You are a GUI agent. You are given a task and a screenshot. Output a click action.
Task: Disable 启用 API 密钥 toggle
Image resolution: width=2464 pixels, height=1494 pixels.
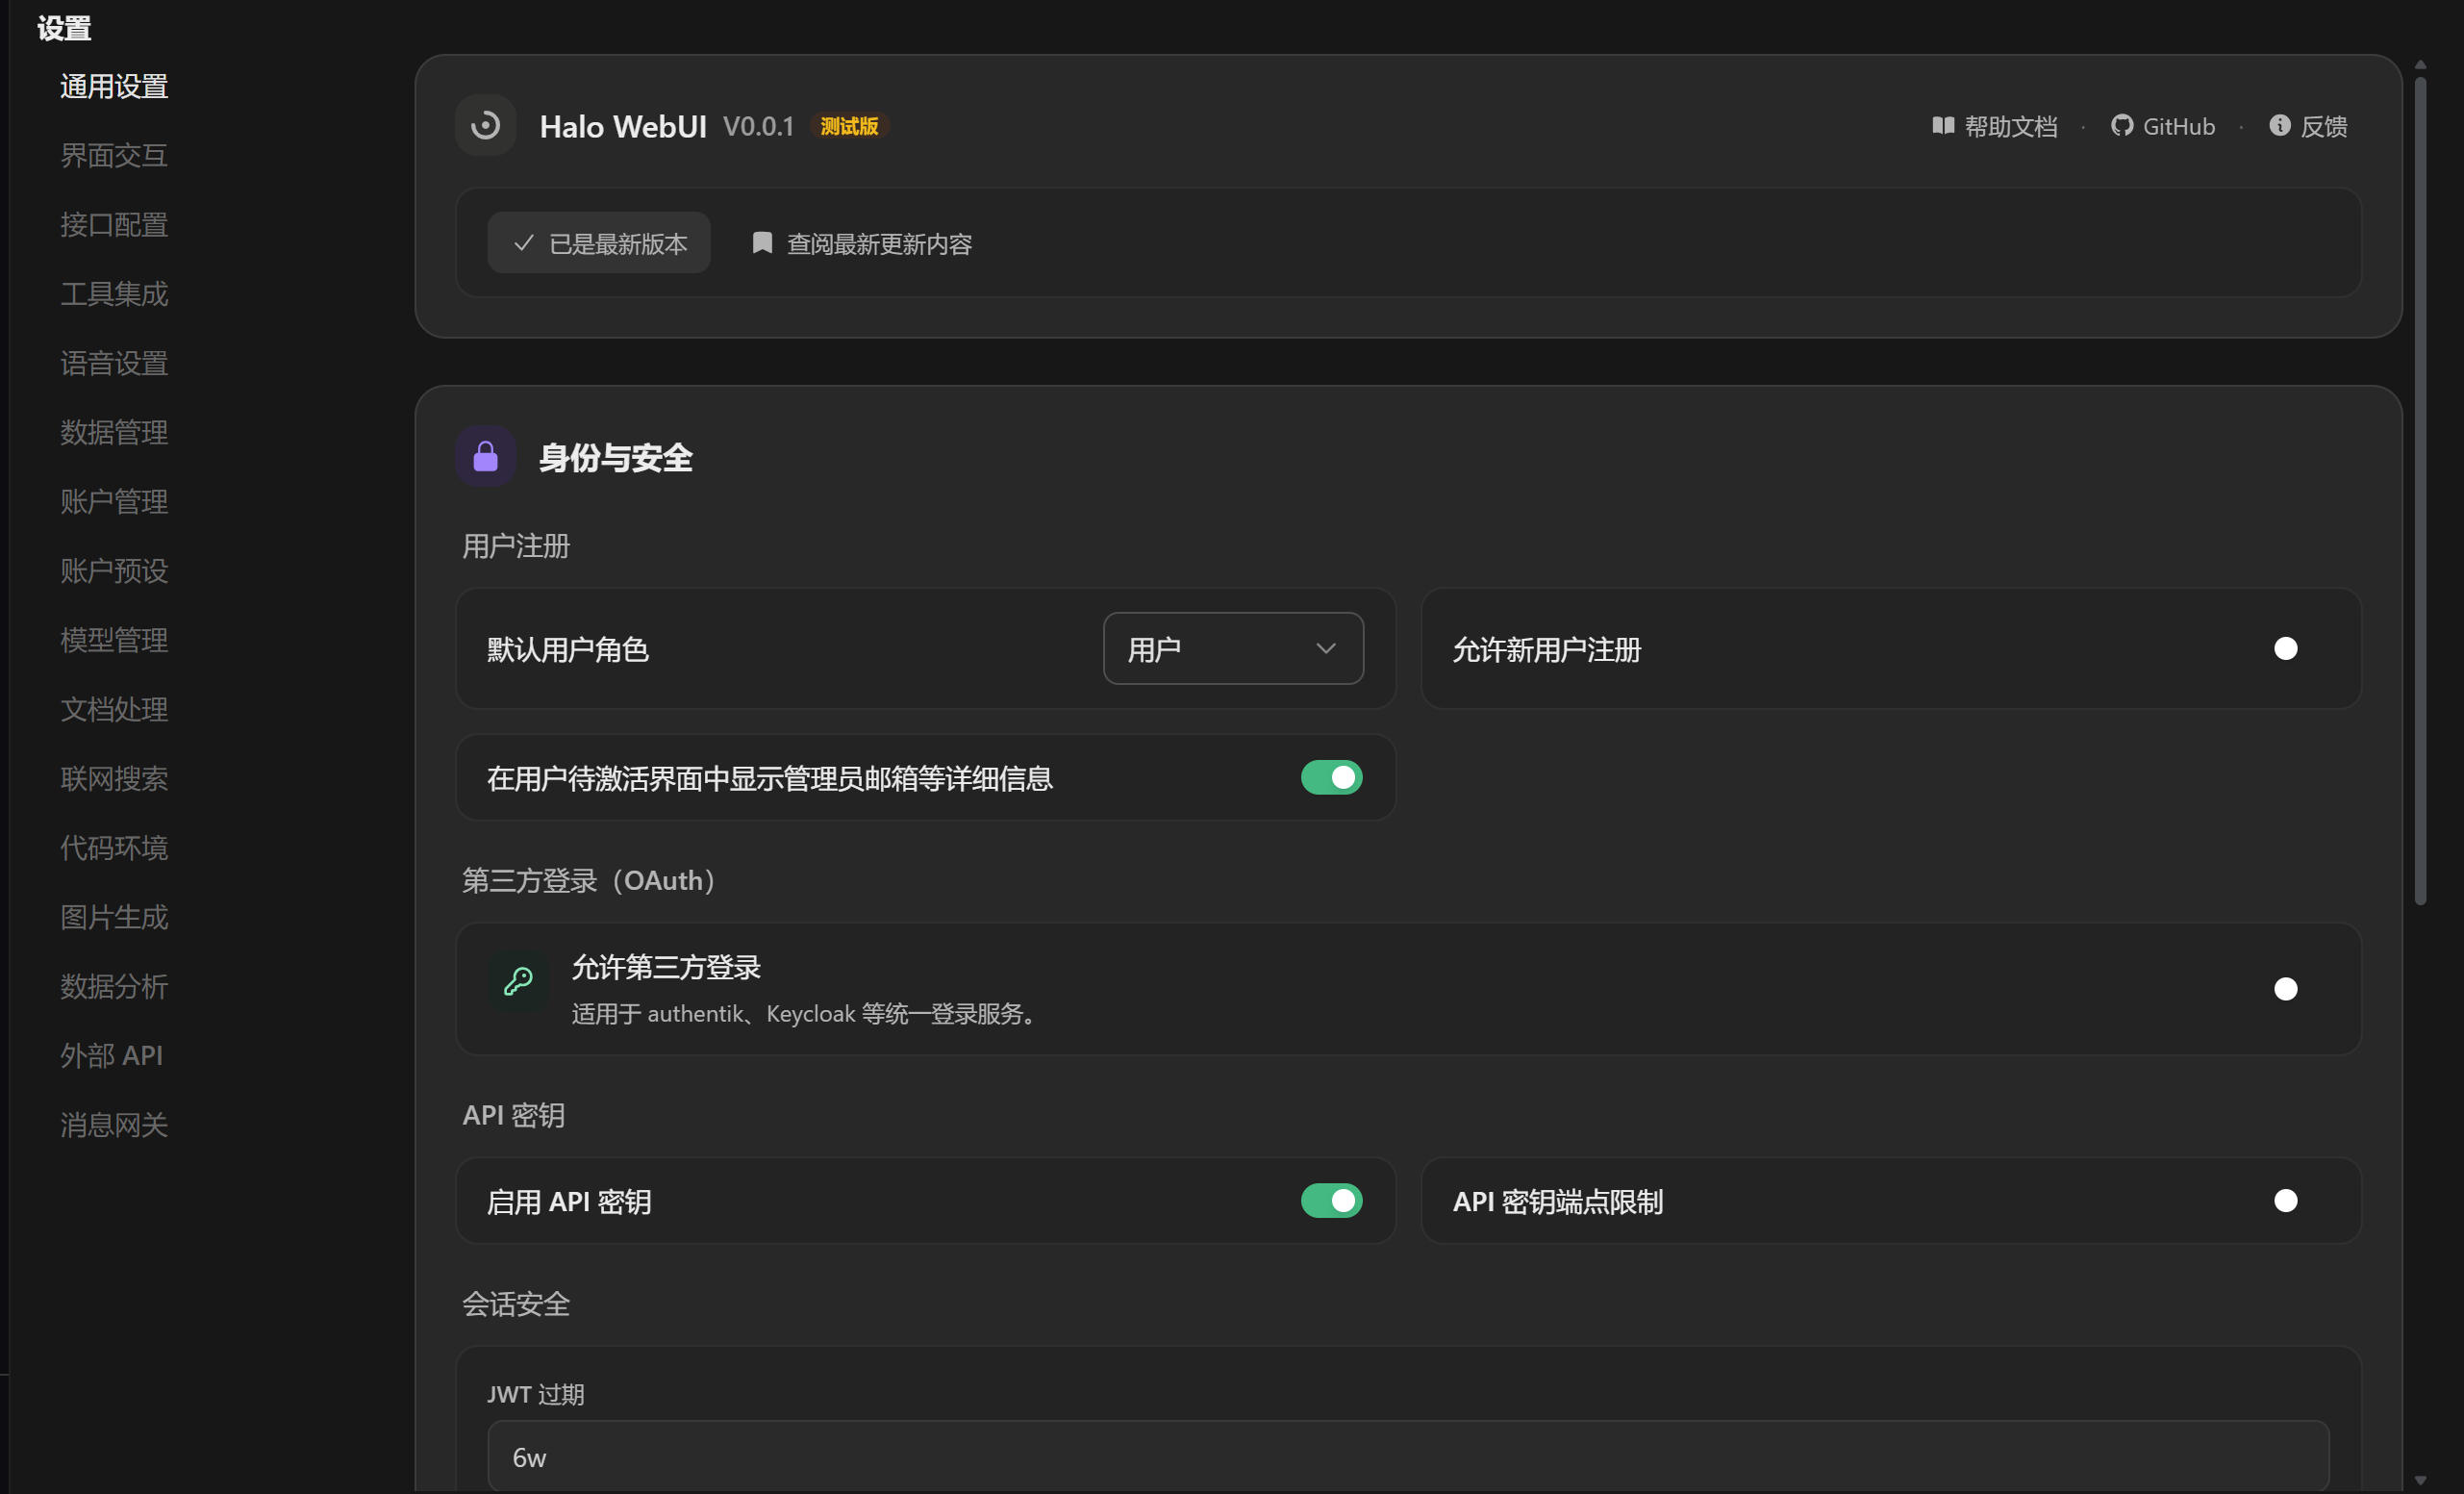point(1331,1201)
